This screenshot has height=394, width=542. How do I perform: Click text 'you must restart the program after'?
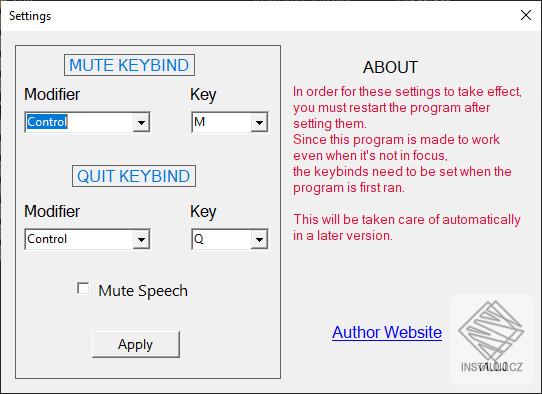click(x=391, y=108)
